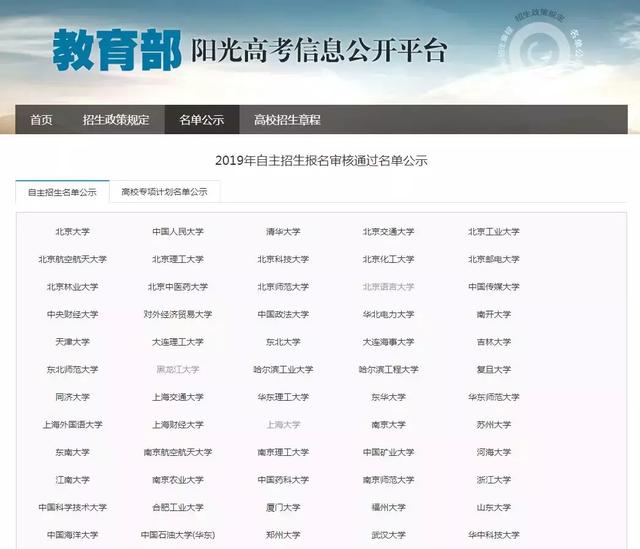The image size is (640, 549).
Task: Open the 吉林大学 link
Action: (x=493, y=342)
